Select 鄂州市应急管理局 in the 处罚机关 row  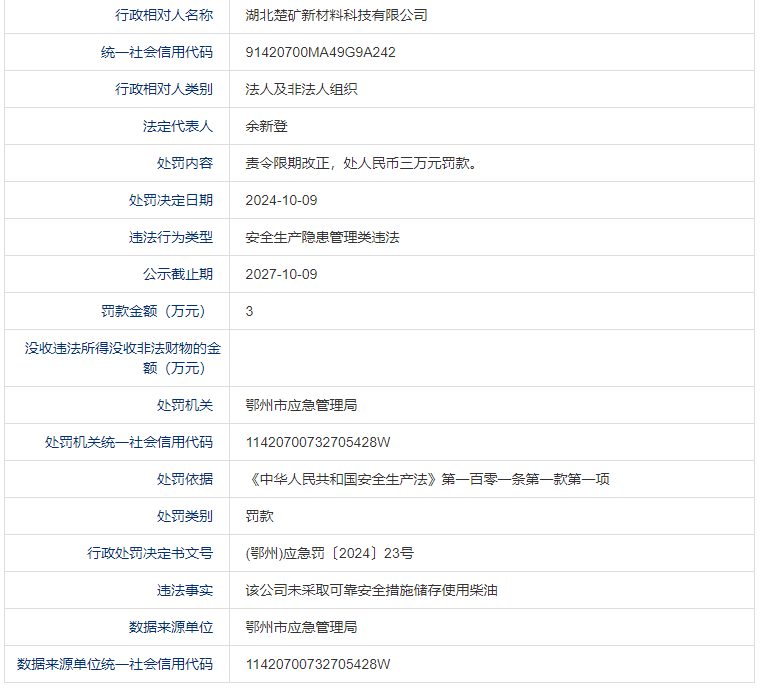[301, 405]
